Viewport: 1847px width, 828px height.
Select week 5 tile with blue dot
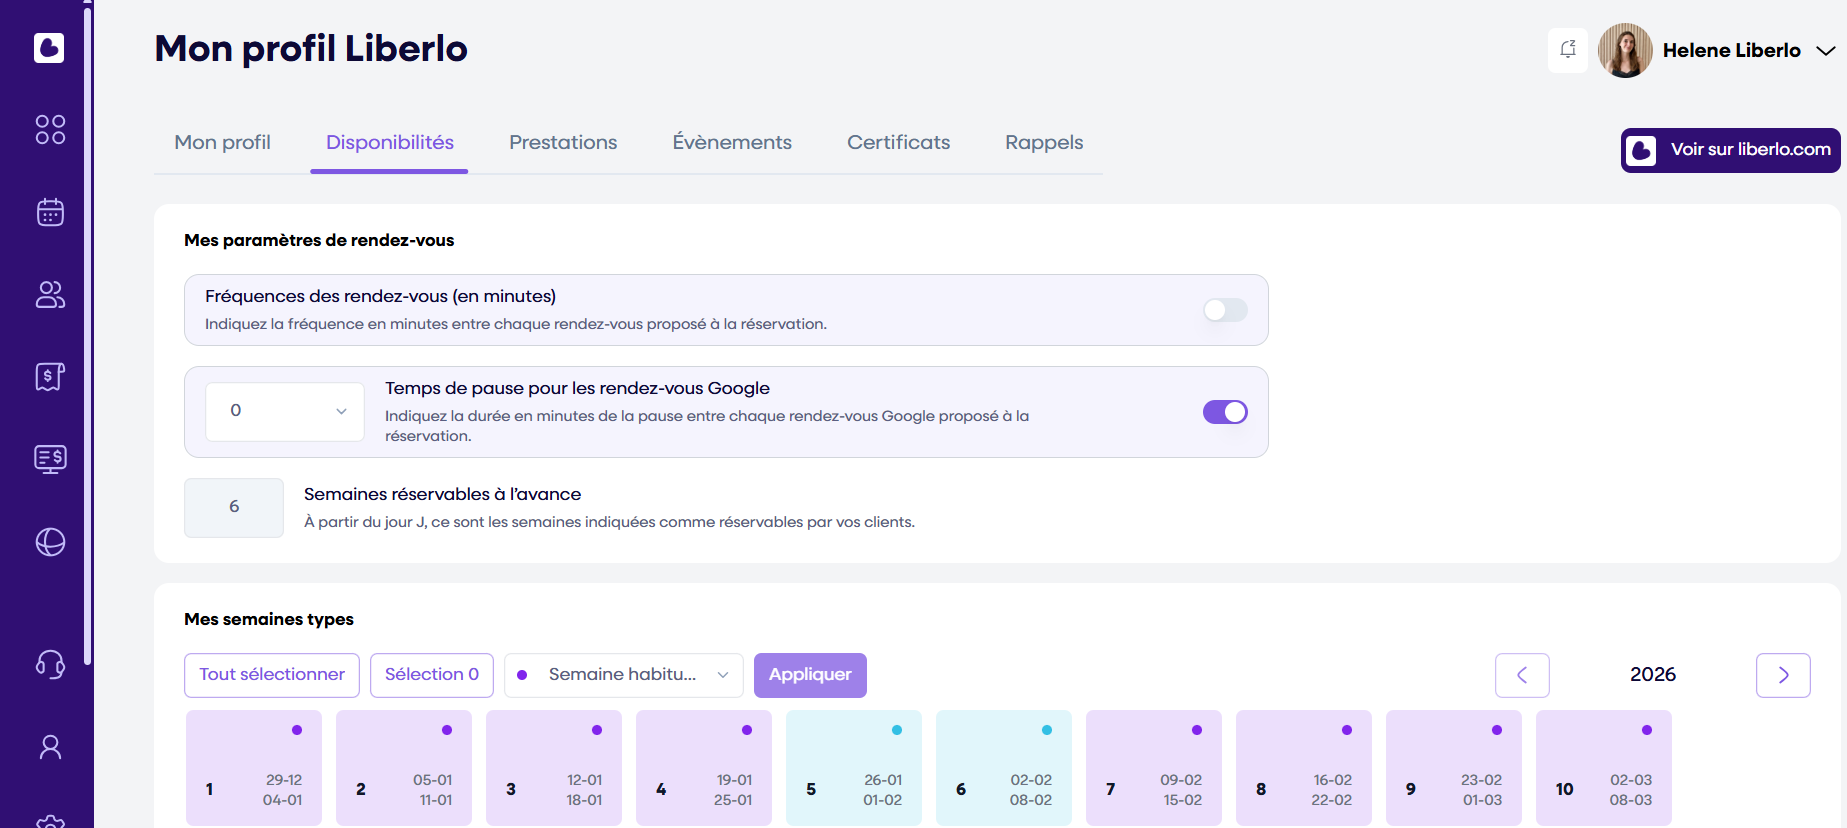(853, 768)
